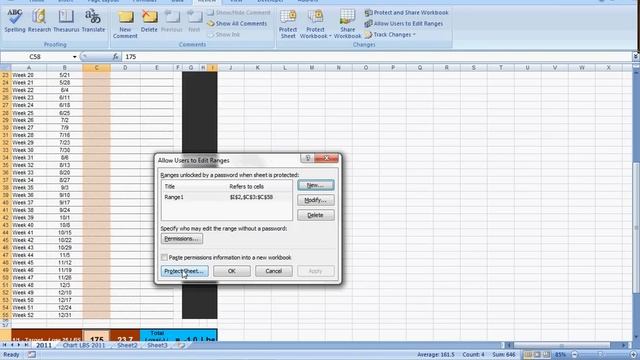Screen dimensions: 640x360
Task: Click the Modify... button
Action: click(x=316, y=200)
